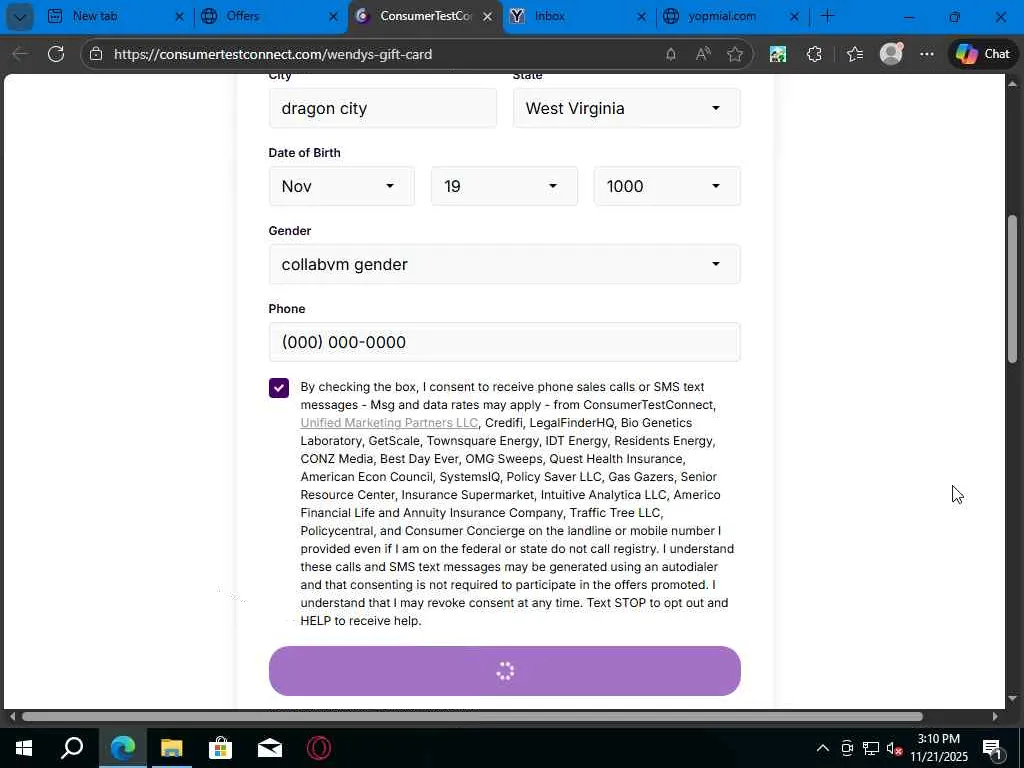Viewport: 1024px width, 768px height.
Task: Click the horizontal scrollbar thumb
Action: coord(472,716)
